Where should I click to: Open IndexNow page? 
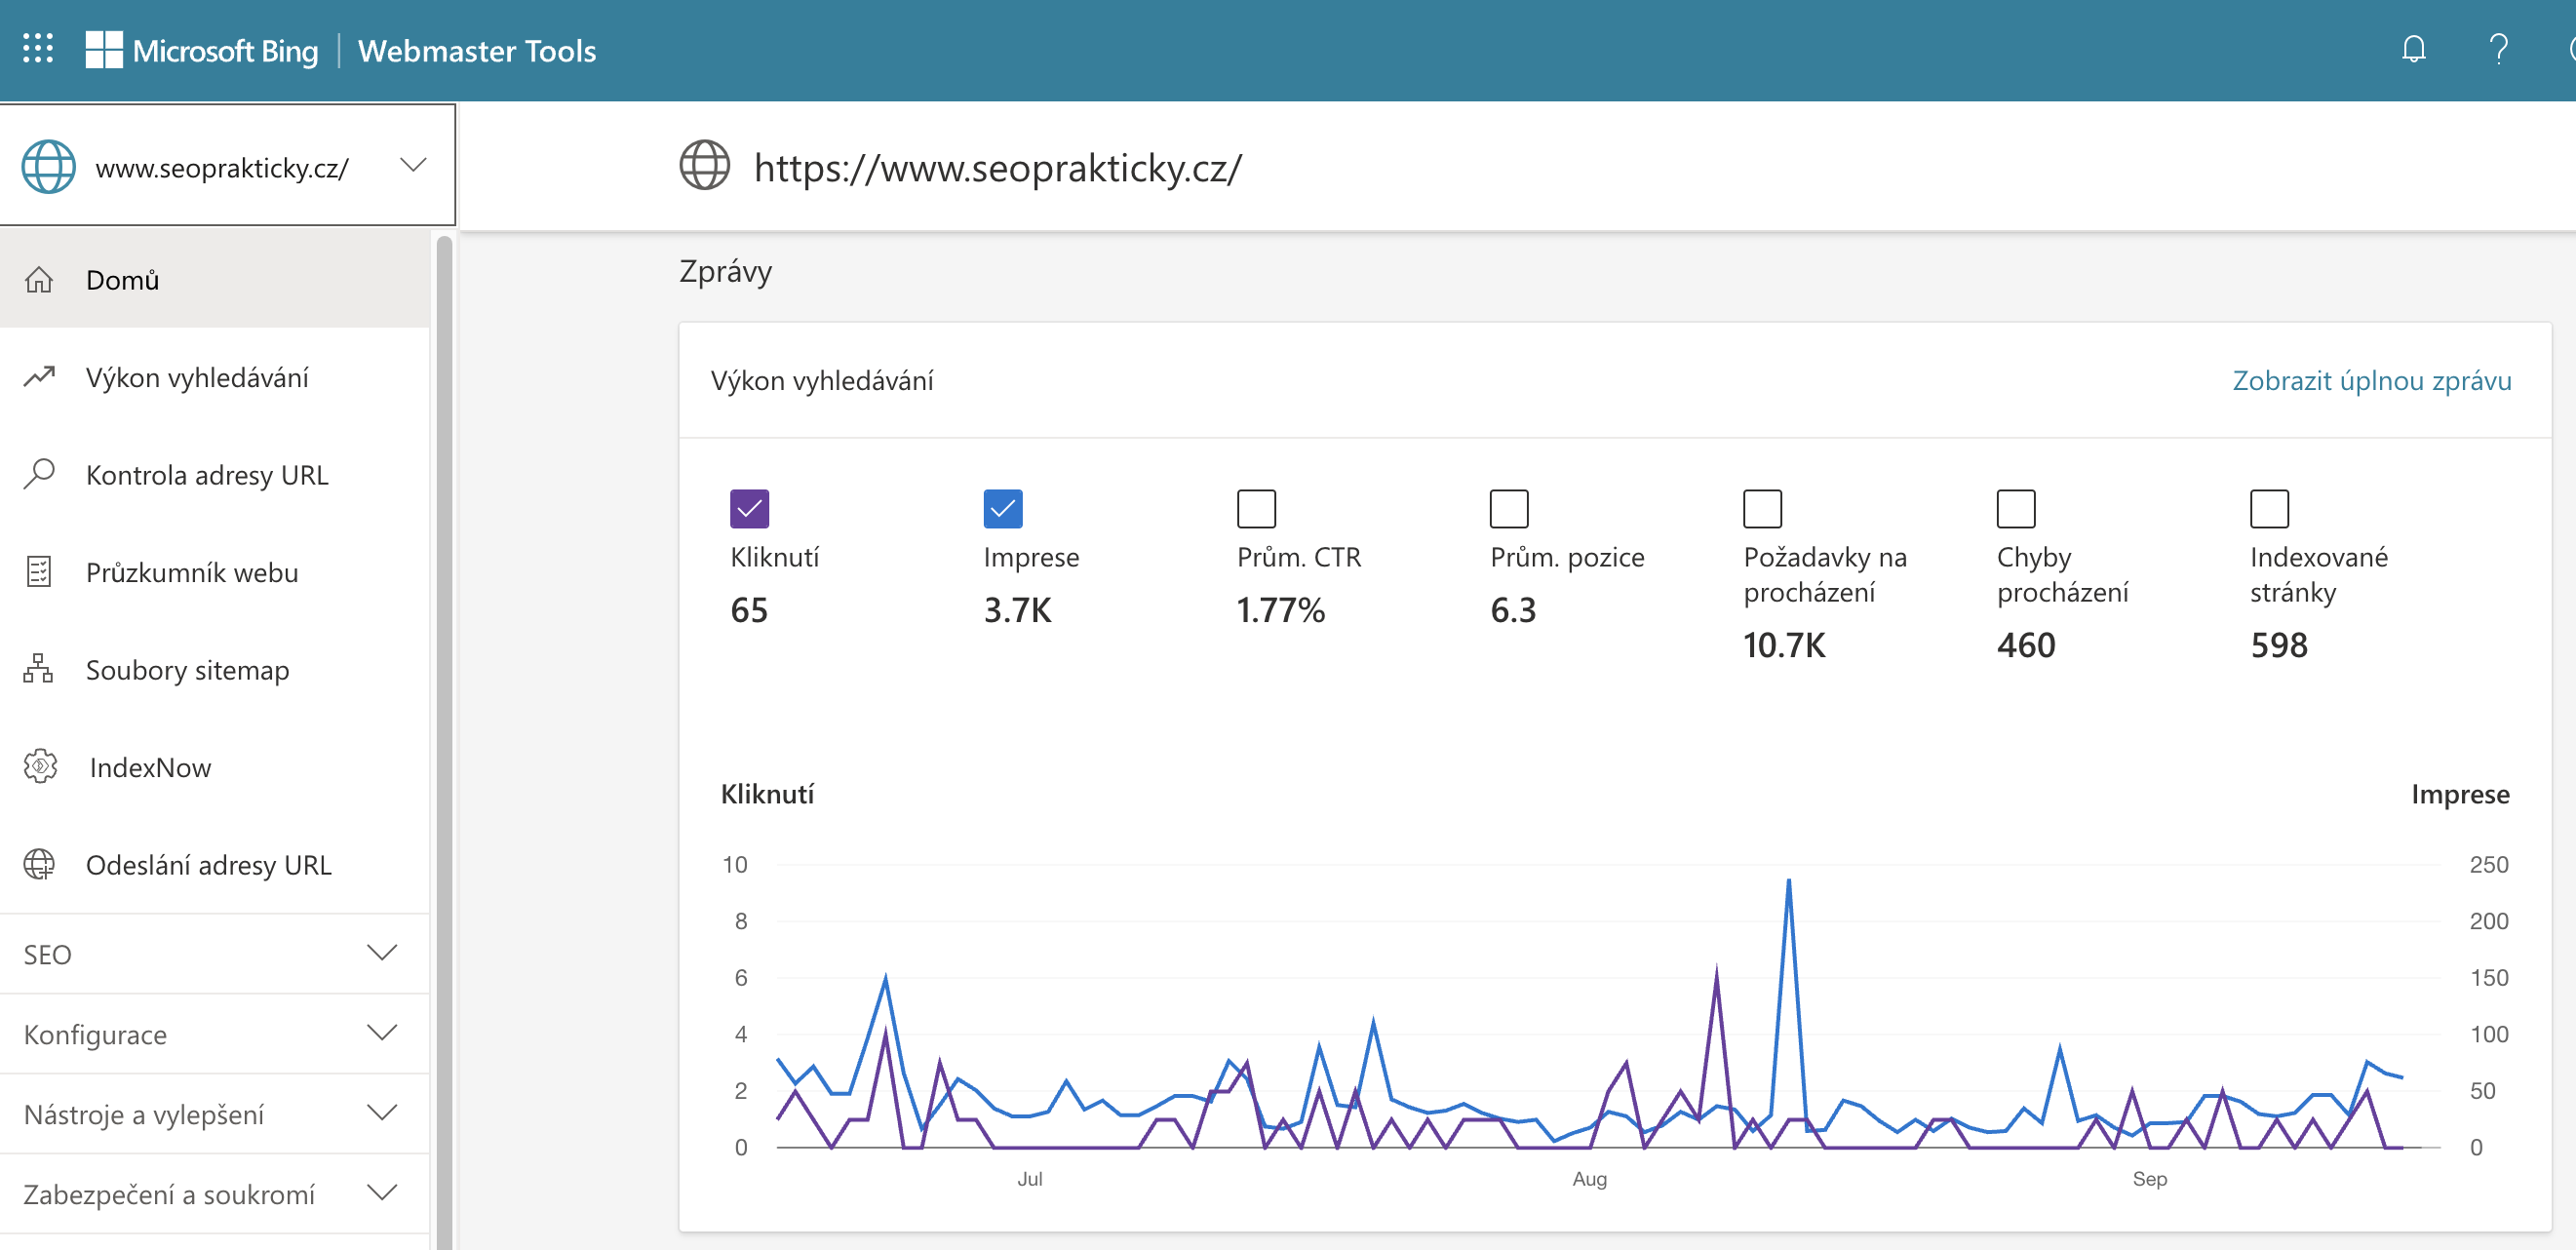pyautogui.click(x=214, y=767)
